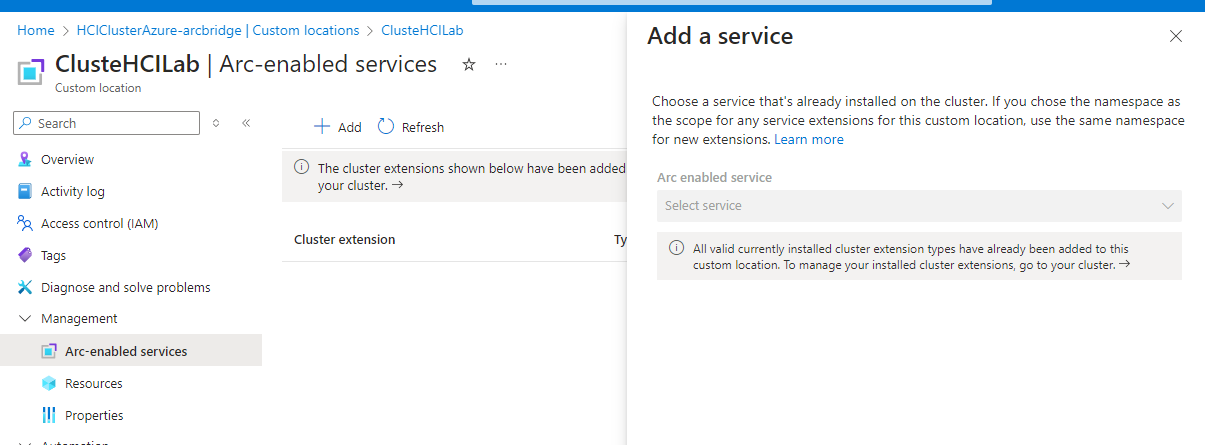Click the Activity log icon
1205x445 pixels.
tap(25, 191)
